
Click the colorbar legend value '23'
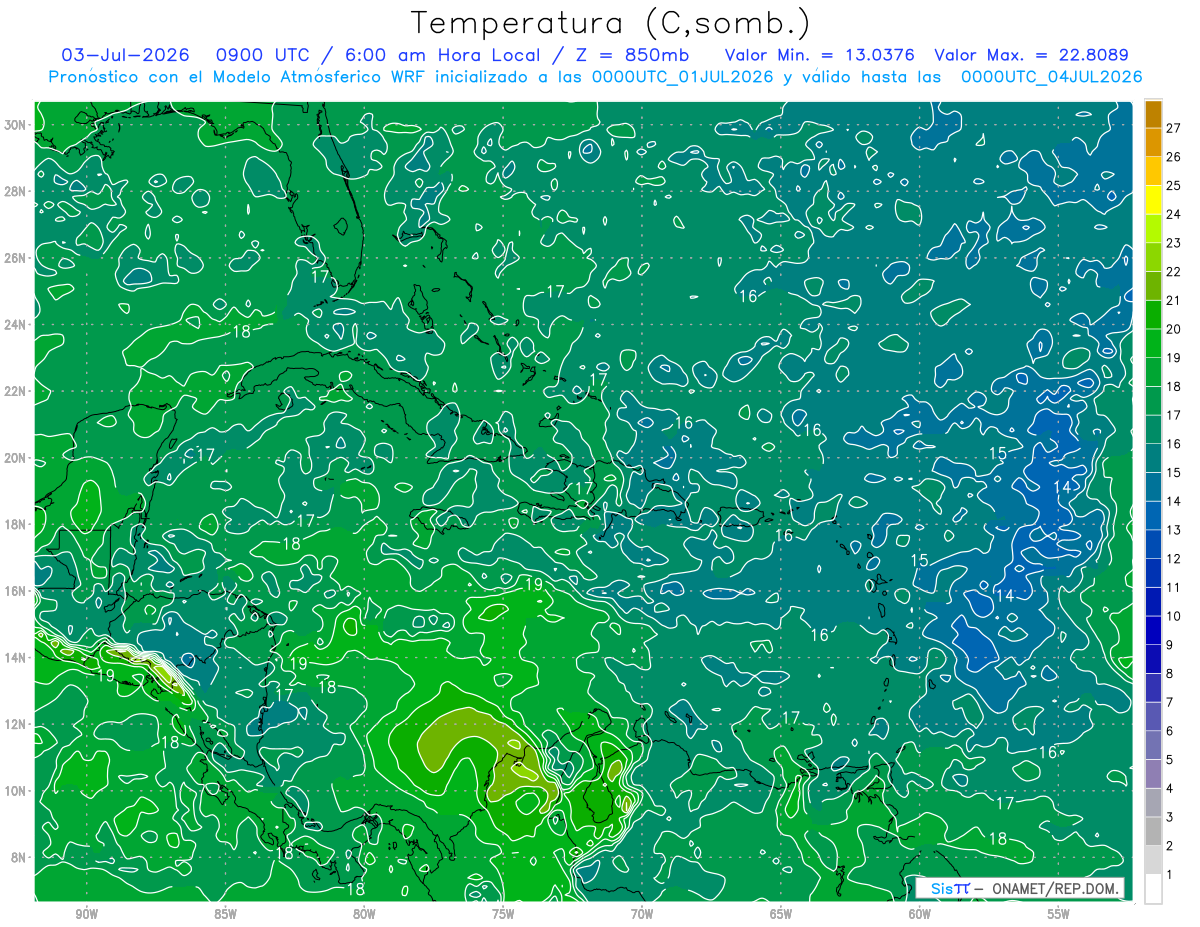pyautogui.click(x=1173, y=243)
